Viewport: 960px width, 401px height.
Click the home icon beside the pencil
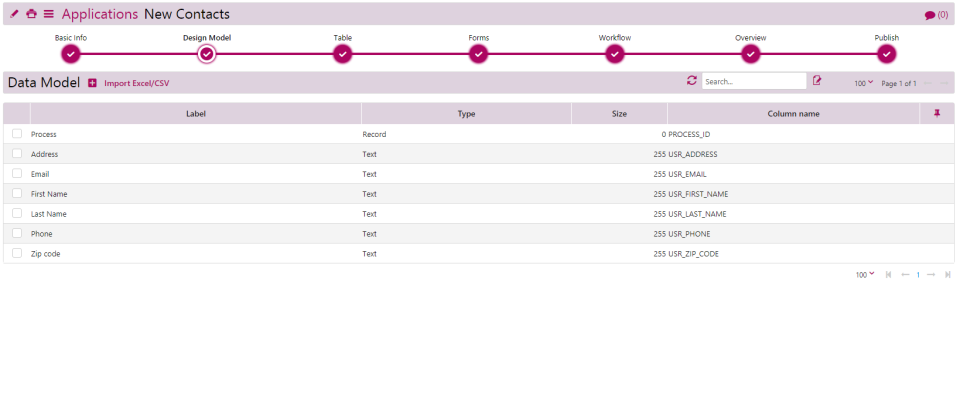[x=31, y=14]
